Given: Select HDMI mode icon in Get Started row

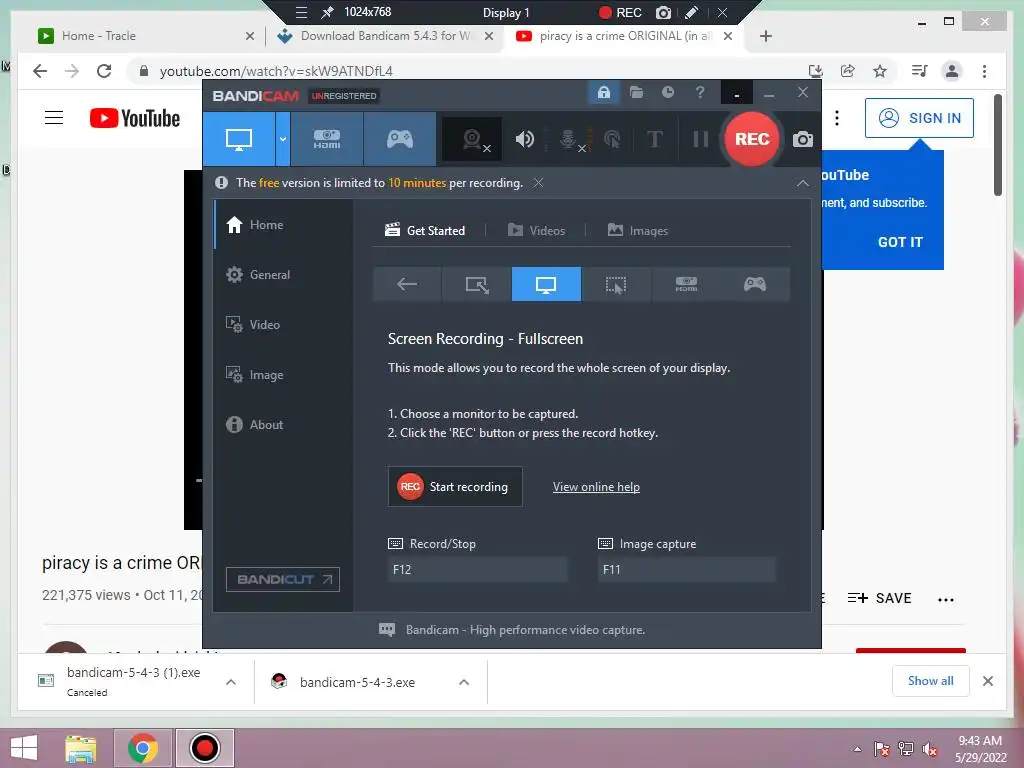Looking at the screenshot, I should 686,284.
